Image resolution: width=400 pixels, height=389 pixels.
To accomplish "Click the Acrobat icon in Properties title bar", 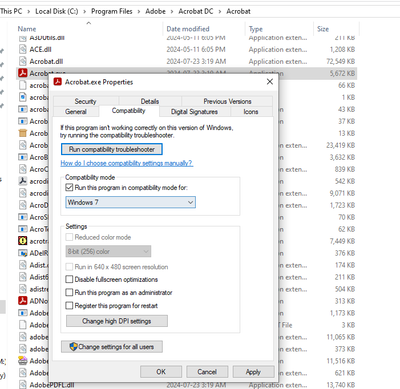I will click(x=58, y=82).
